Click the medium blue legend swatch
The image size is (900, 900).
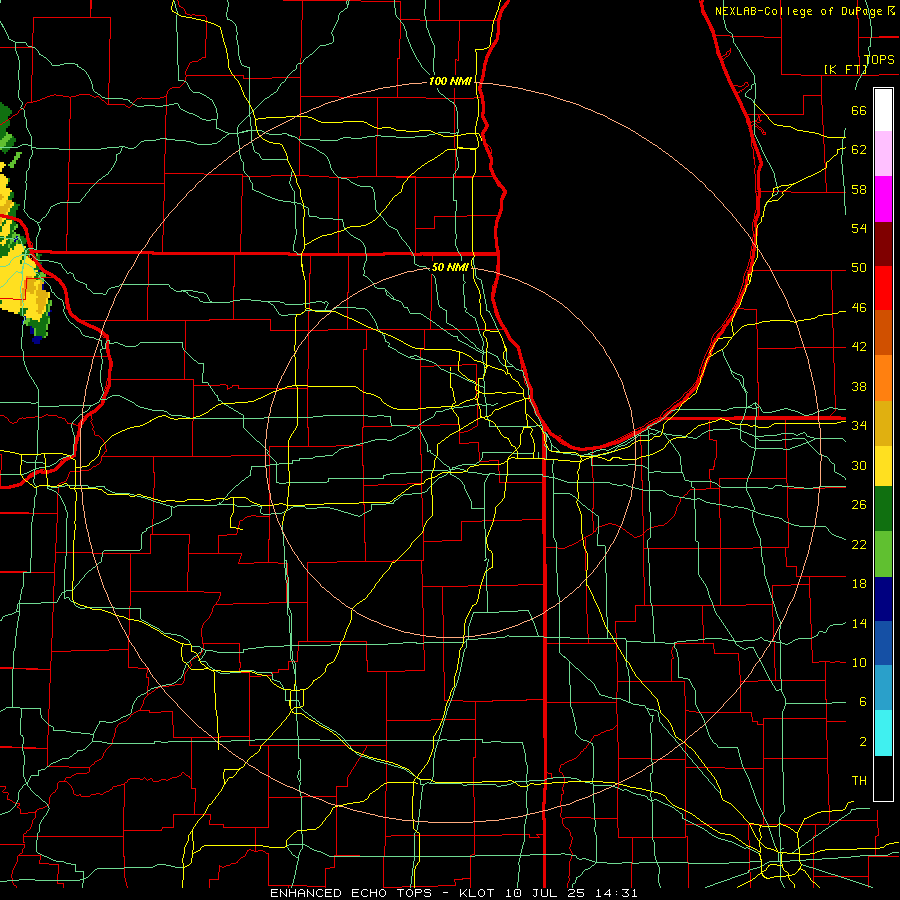tap(883, 643)
